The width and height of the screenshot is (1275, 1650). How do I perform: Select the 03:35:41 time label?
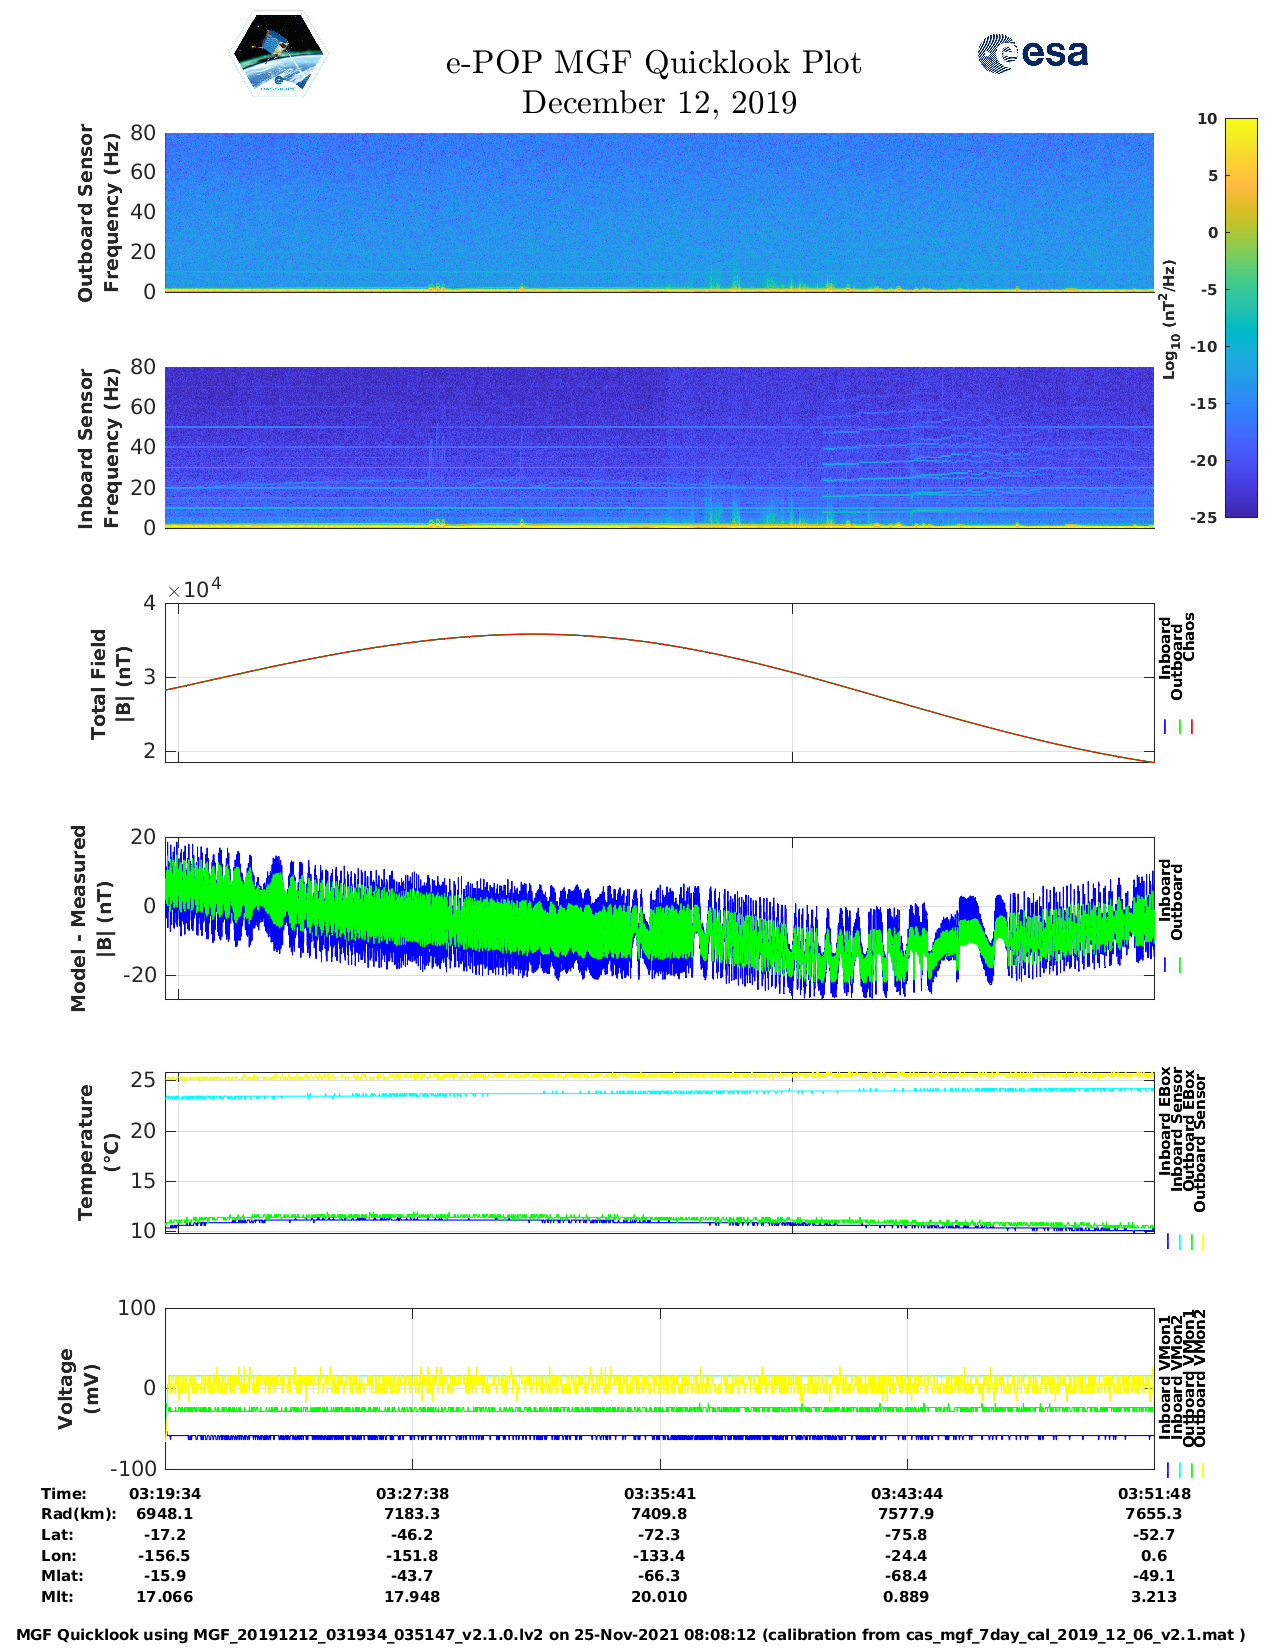(x=659, y=1493)
